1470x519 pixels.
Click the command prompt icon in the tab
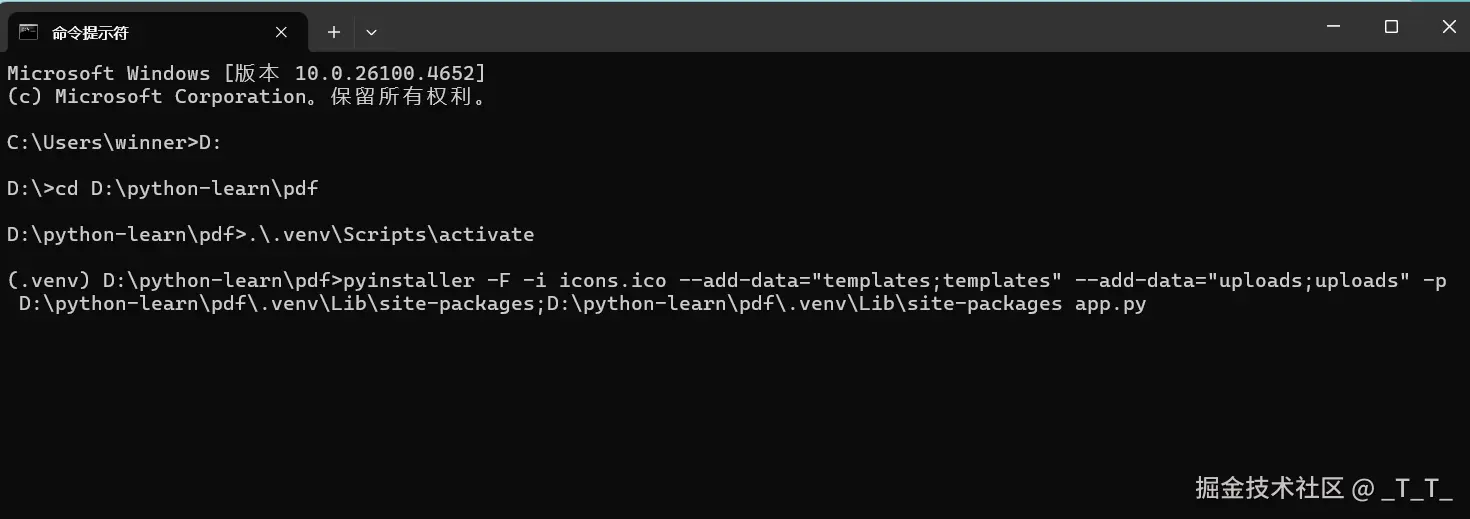click(29, 32)
